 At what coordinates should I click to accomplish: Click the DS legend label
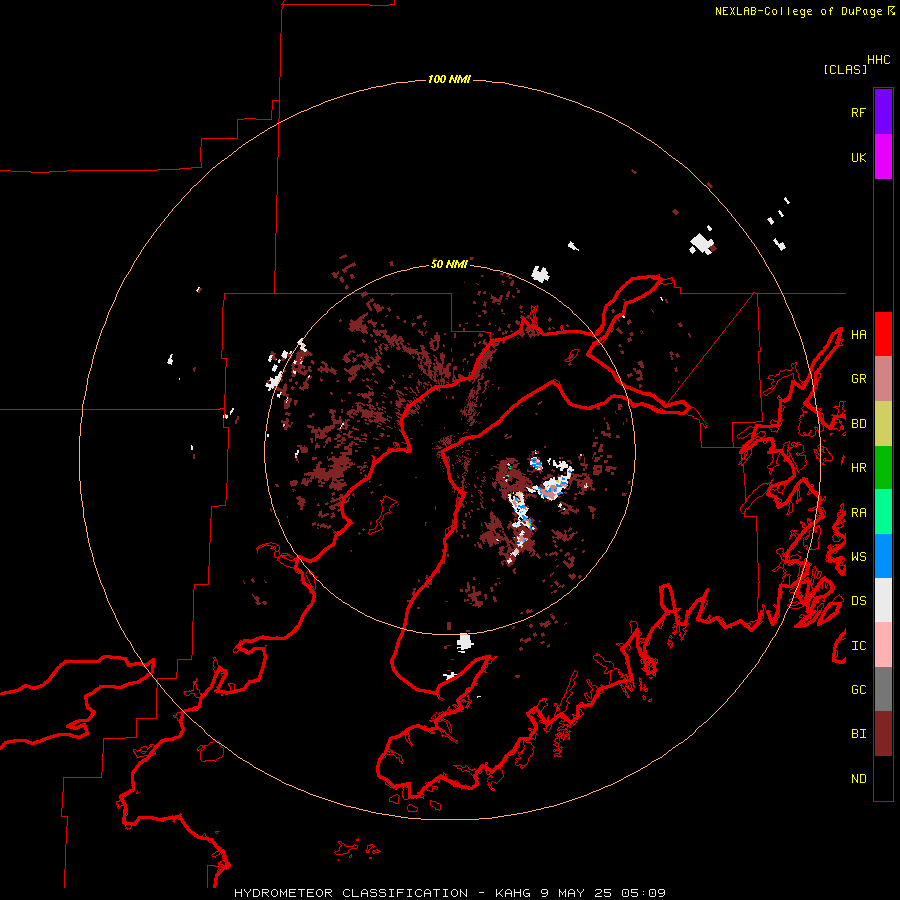pyautogui.click(x=858, y=601)
